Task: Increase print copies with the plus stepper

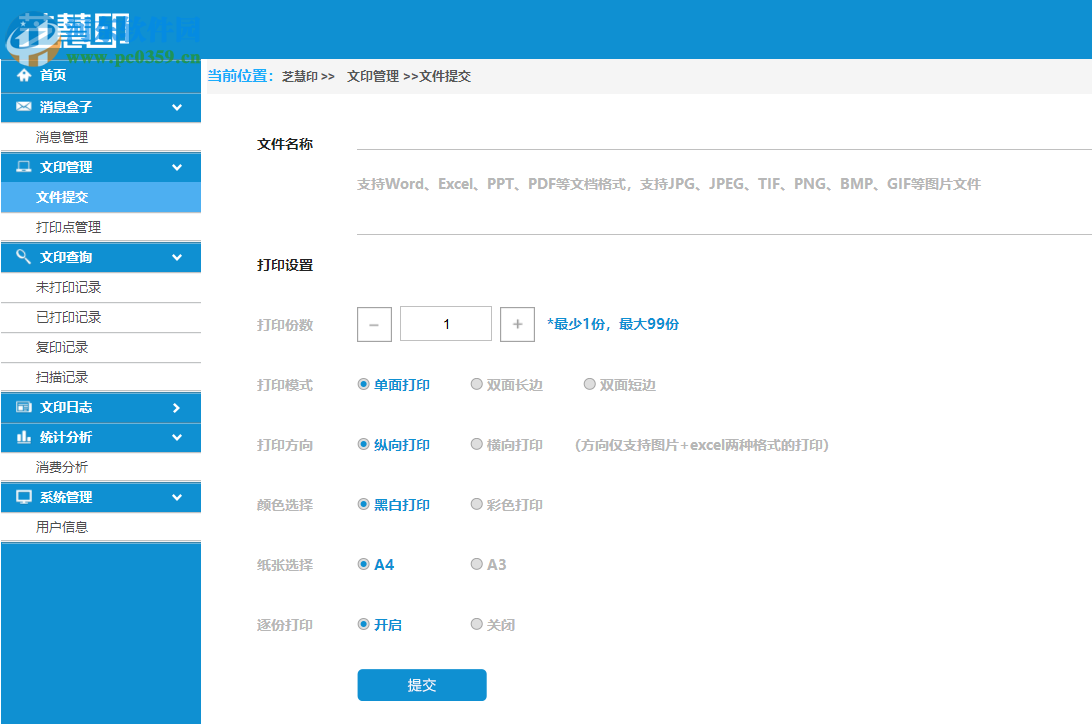Action: (x=517, y=324)
